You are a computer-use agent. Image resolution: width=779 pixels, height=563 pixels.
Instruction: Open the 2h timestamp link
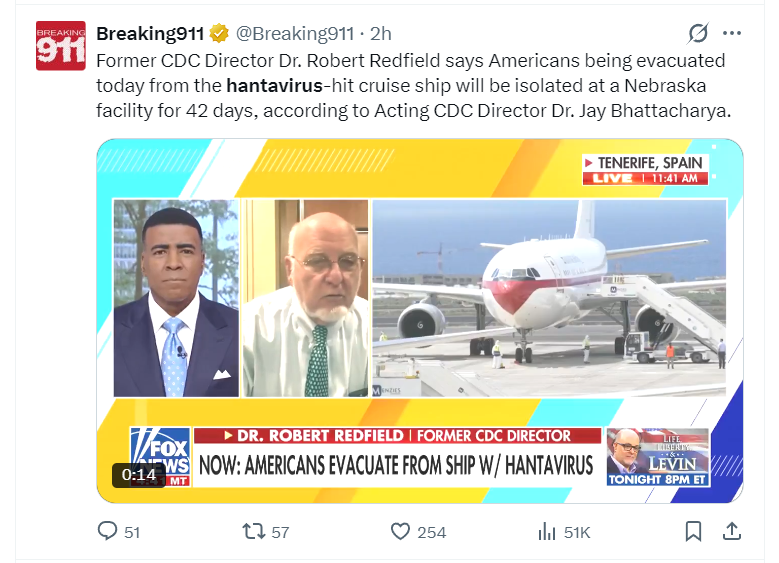[x=381, y=34]
